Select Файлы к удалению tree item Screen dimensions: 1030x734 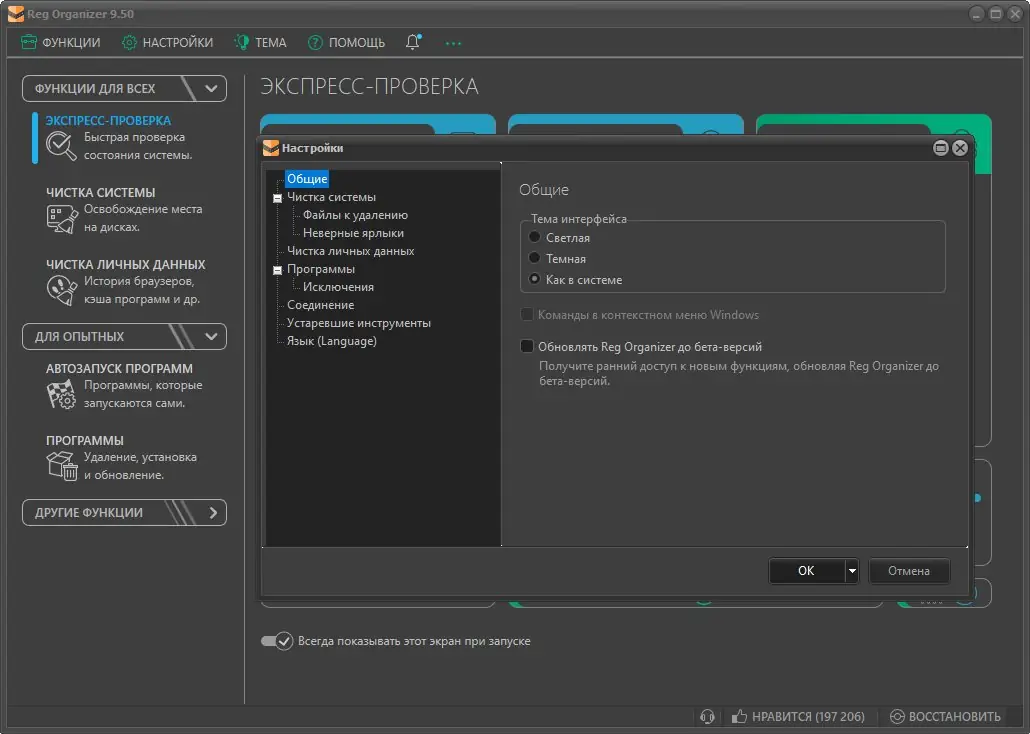(x=355, y=215)
